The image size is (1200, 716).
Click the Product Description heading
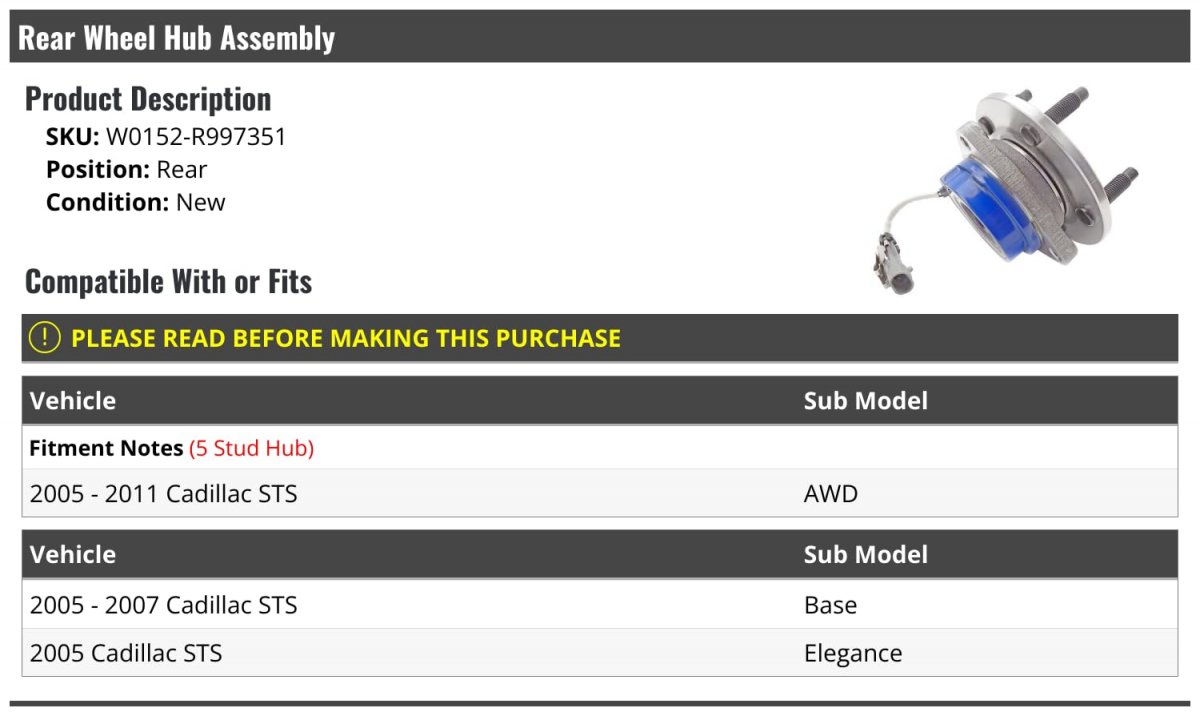click(148, 99)
